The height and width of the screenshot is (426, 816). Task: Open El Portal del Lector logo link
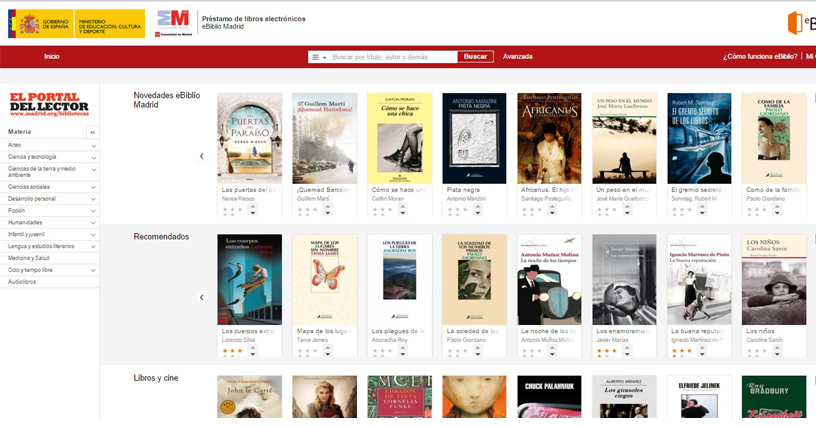[x=49, y=104]
